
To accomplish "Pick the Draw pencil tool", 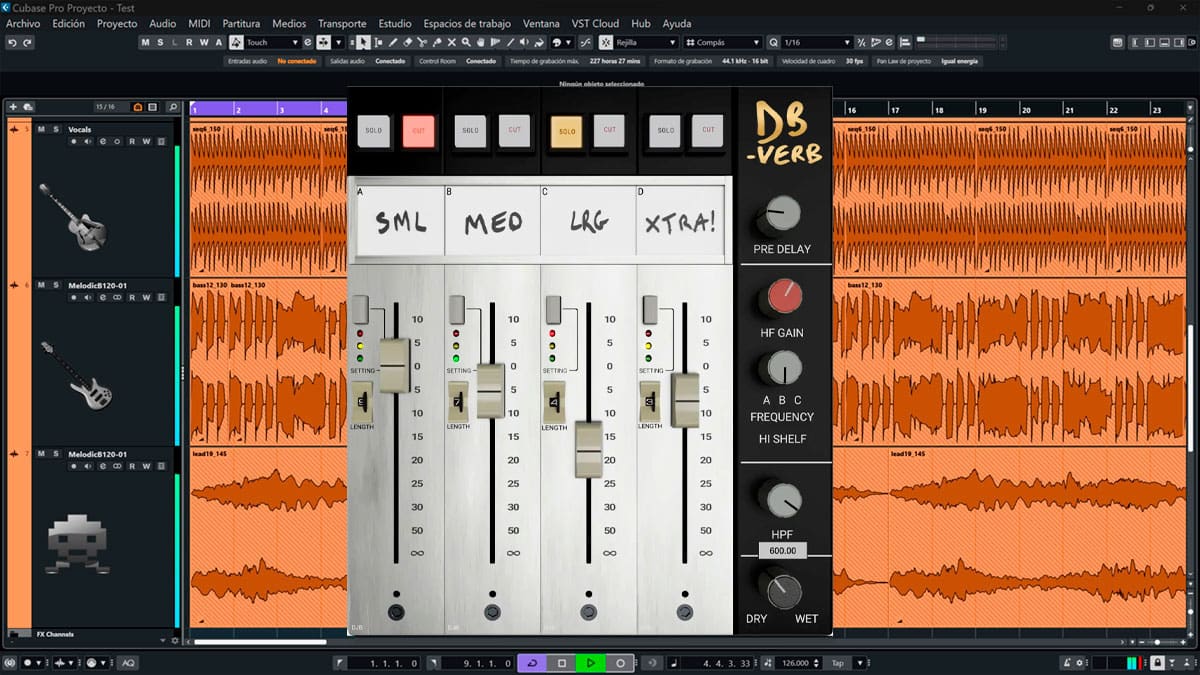I will click(x=393, y=43).
